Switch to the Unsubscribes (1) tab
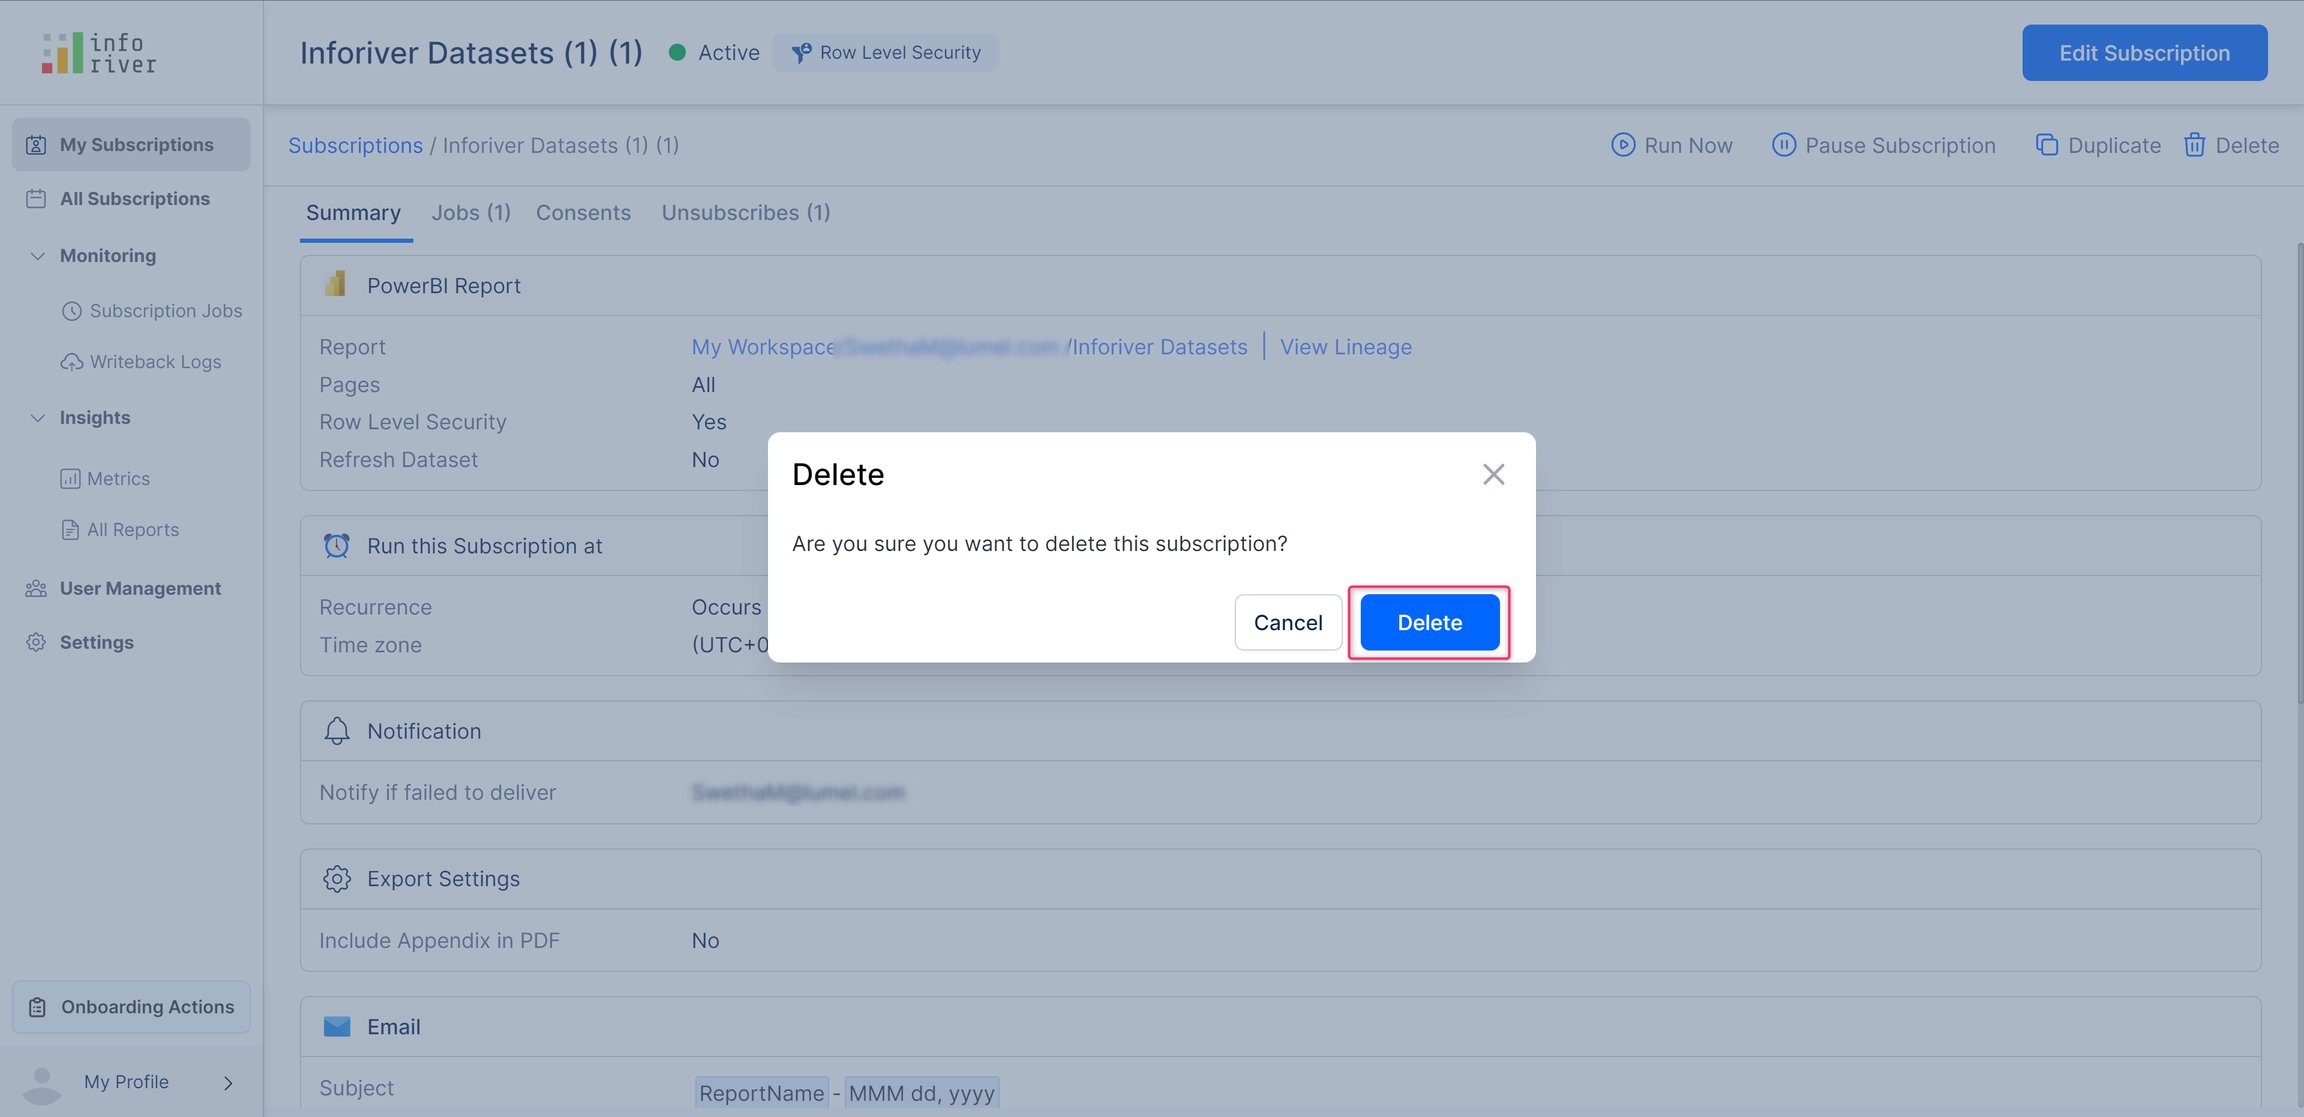The height and width of the screenshot is (1117, 2304). [x=745, y=213]
